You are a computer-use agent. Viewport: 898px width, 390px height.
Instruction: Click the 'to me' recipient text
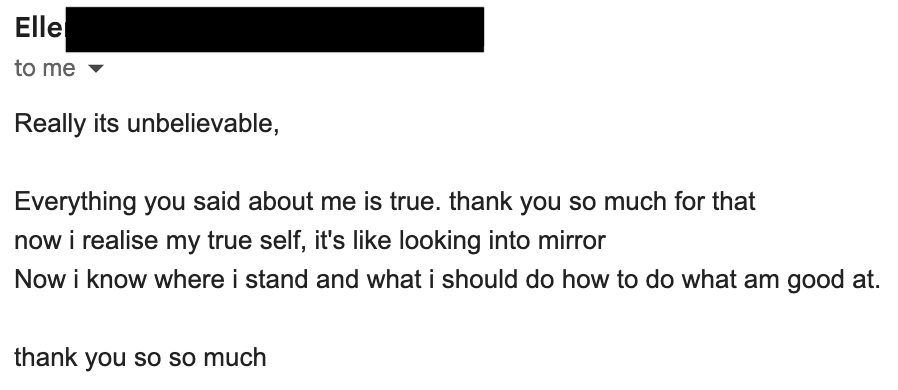(45, 68)
